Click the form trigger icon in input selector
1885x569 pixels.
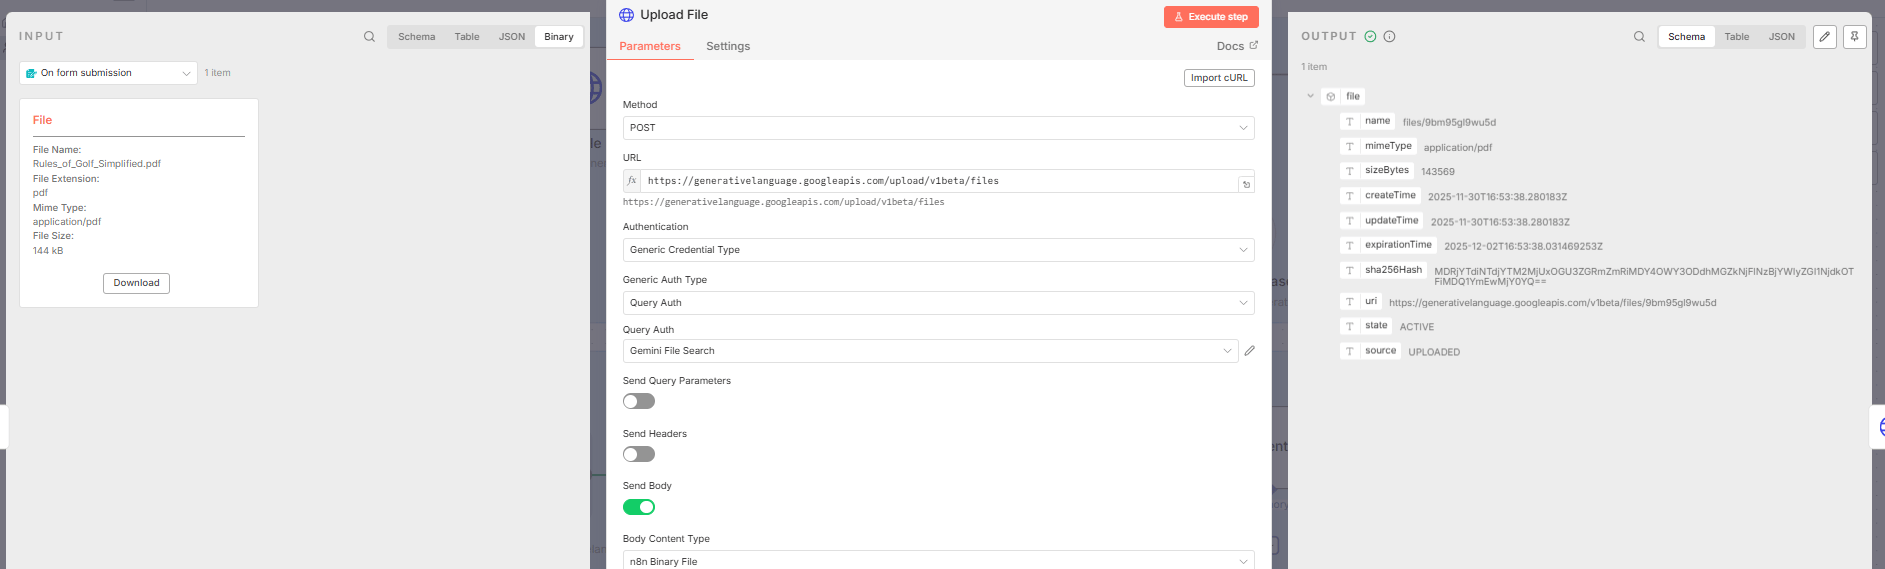(31, 73)
